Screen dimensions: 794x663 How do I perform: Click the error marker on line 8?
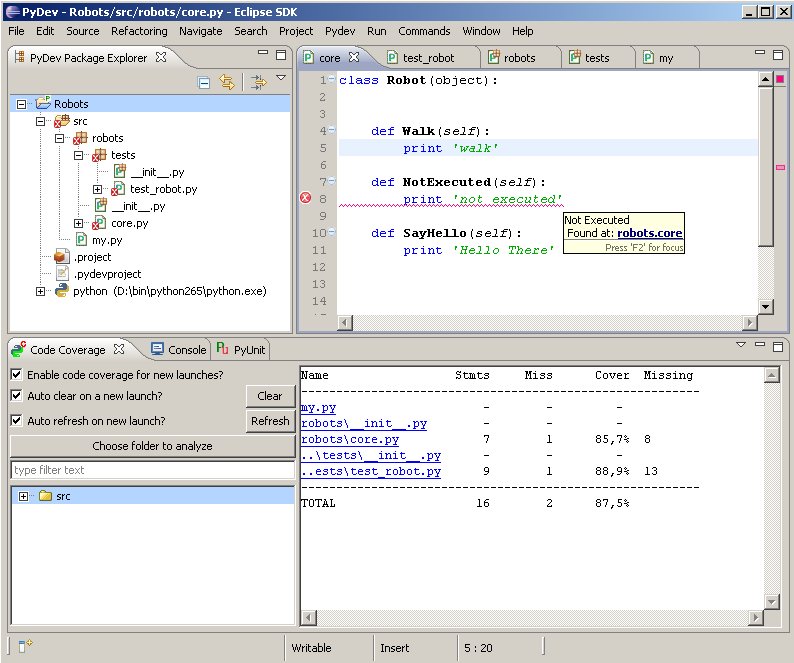[x=305, y=198]
